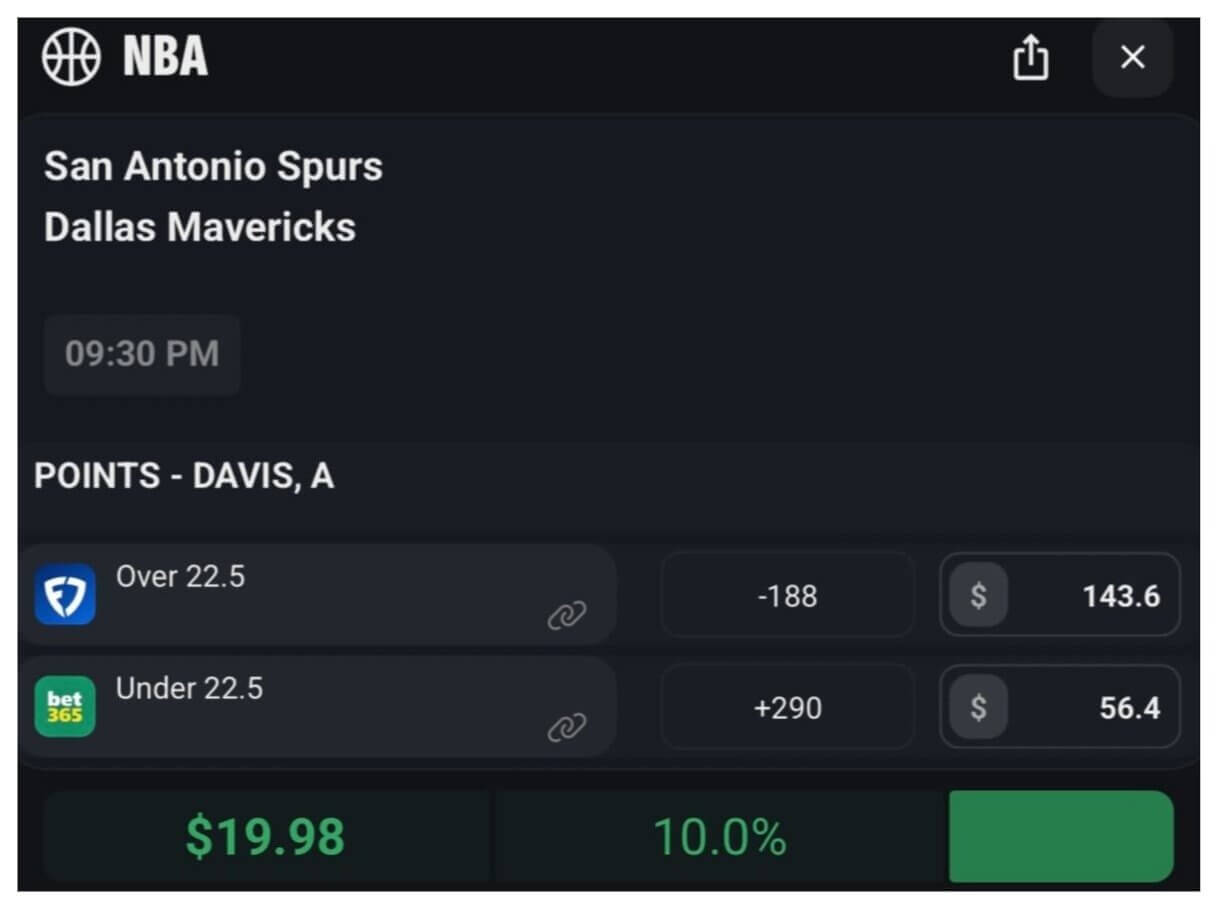Open the link icon for Over 22.5
The height and width of the screenshot is (909, 1218).
point(566,616)
